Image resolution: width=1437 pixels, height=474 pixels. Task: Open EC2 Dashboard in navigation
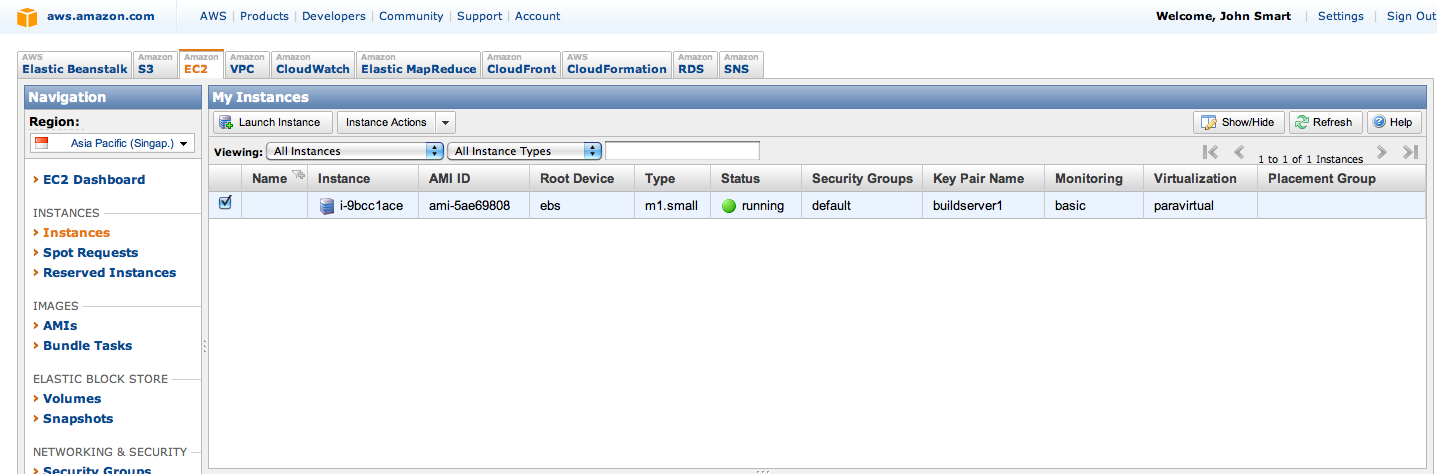(94, 180)
